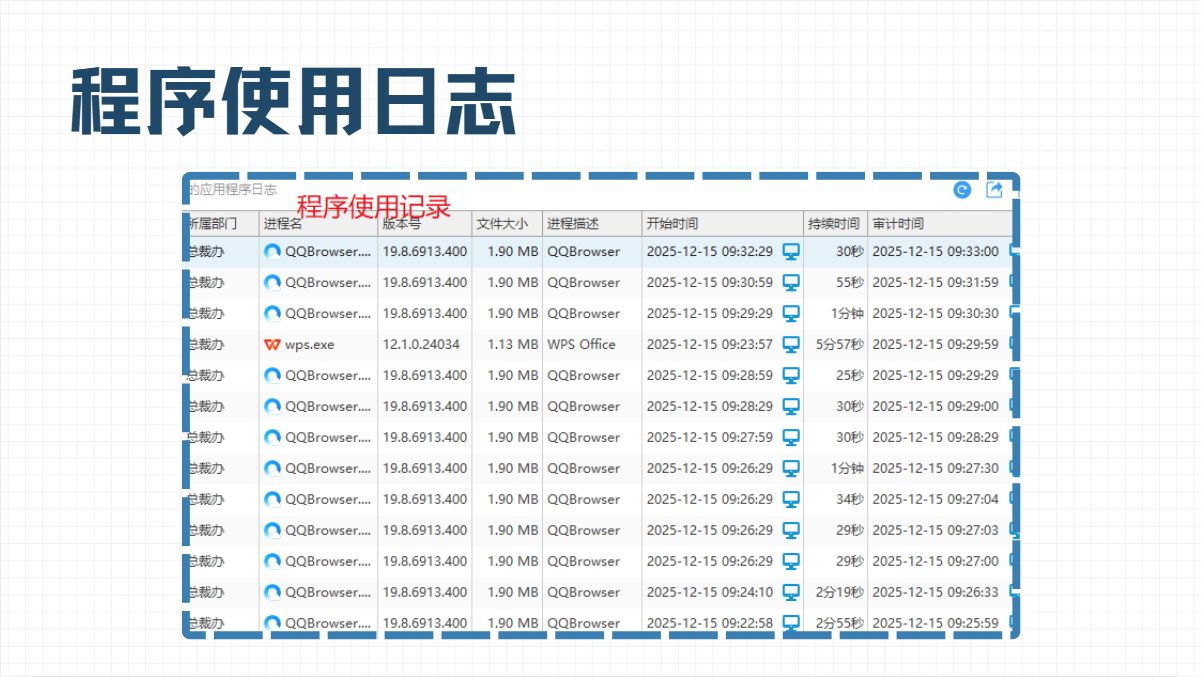Image resolution: width=1201 pixels, height=677 pixels.
Task: Click the WPS logo icon beside wps.exe
Action: (272, 344)
